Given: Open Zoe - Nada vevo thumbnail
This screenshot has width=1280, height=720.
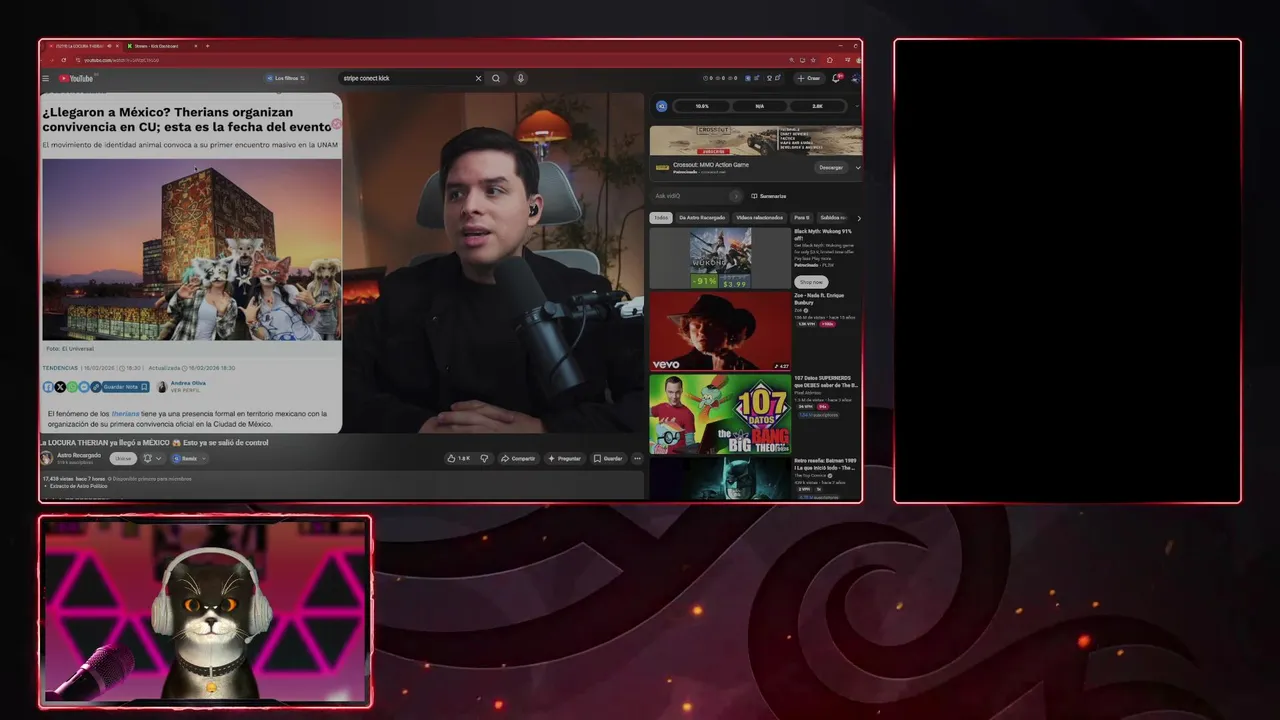Looking at the screenshot, I should coord(720,331).
